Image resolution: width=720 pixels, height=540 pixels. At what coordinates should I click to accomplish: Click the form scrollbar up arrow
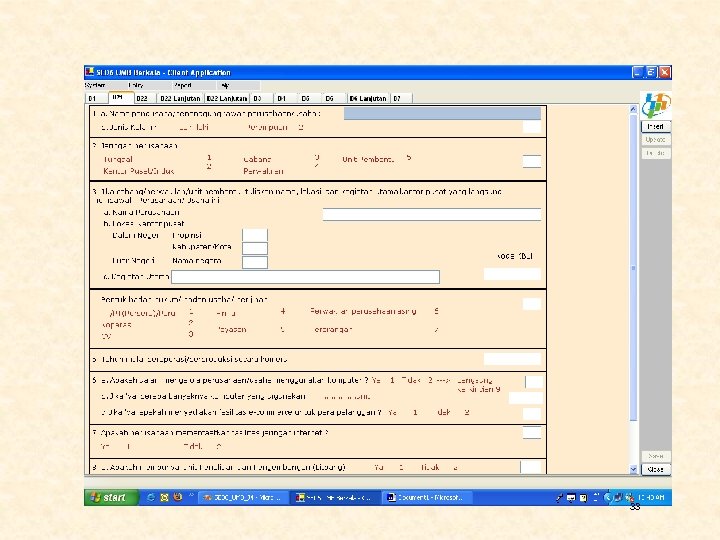coord(633,109)
